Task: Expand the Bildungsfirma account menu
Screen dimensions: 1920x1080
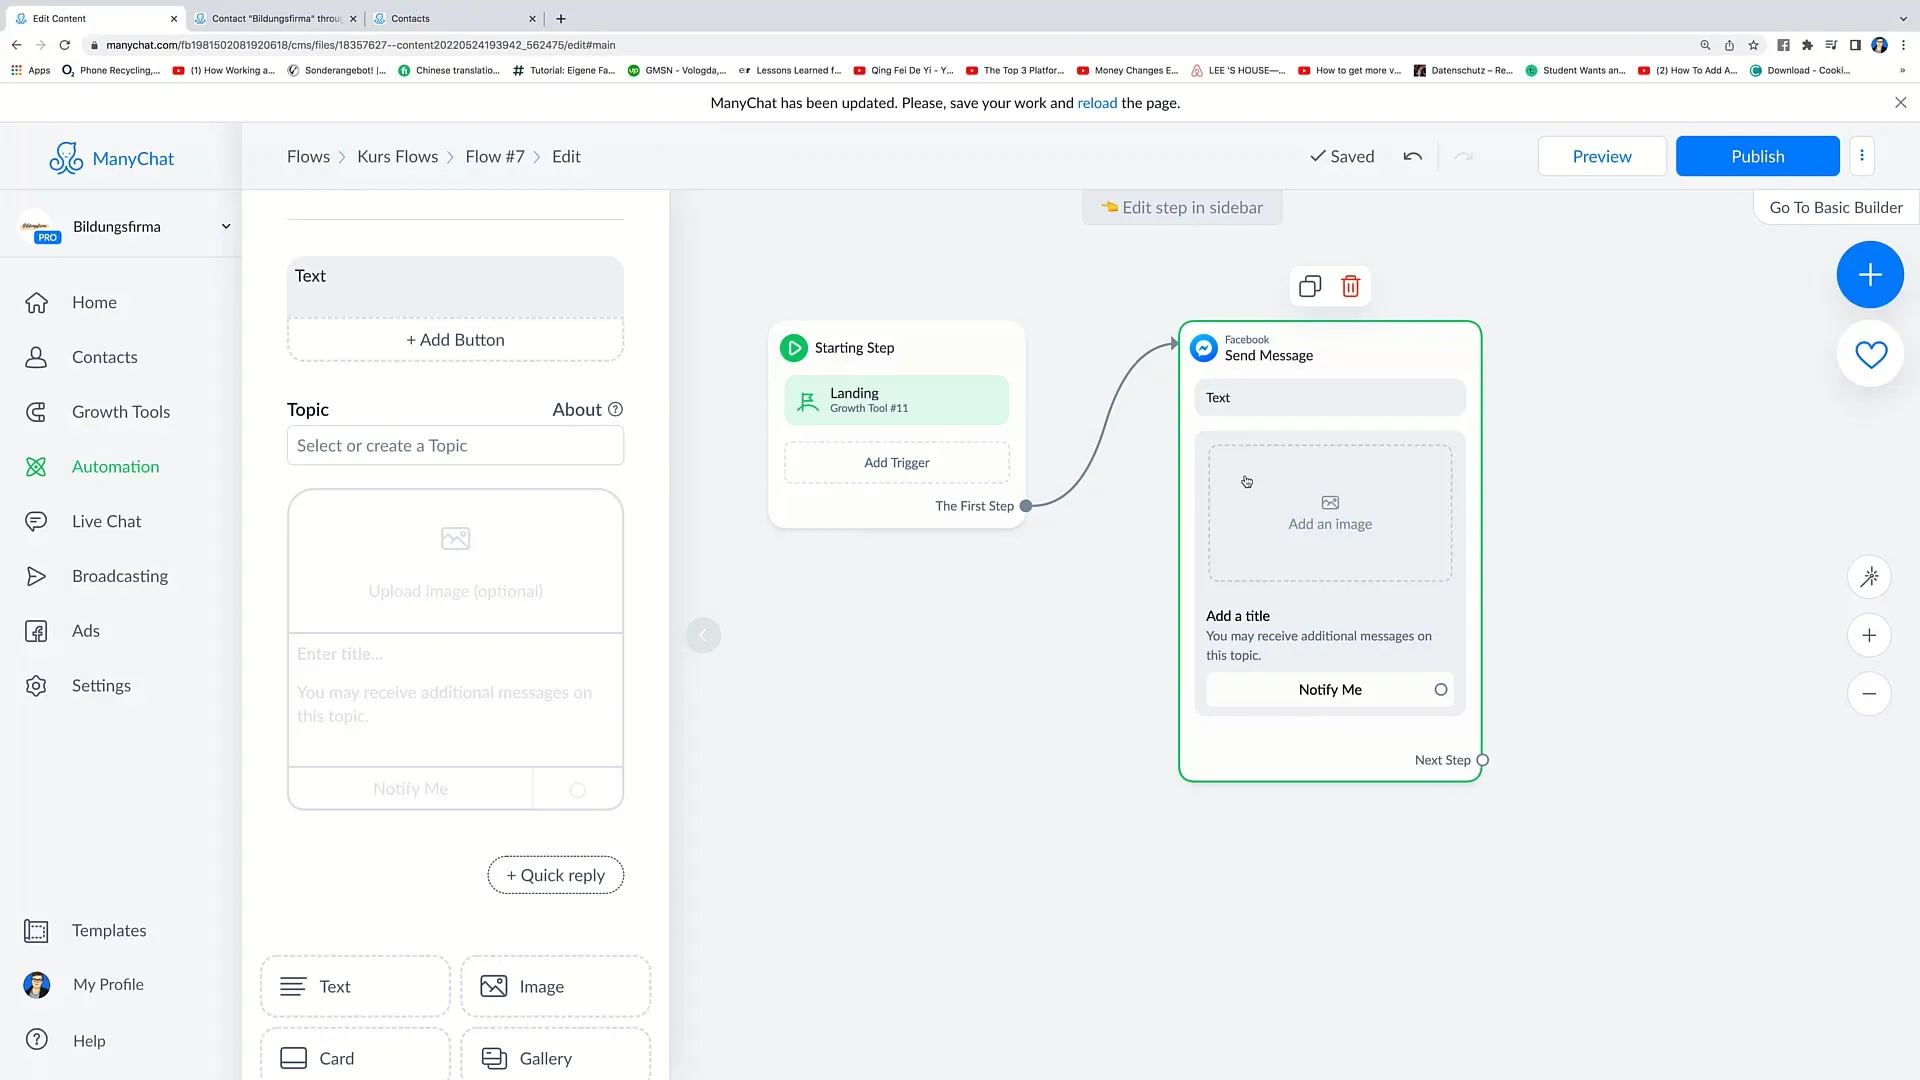Action: pos(224,225)
